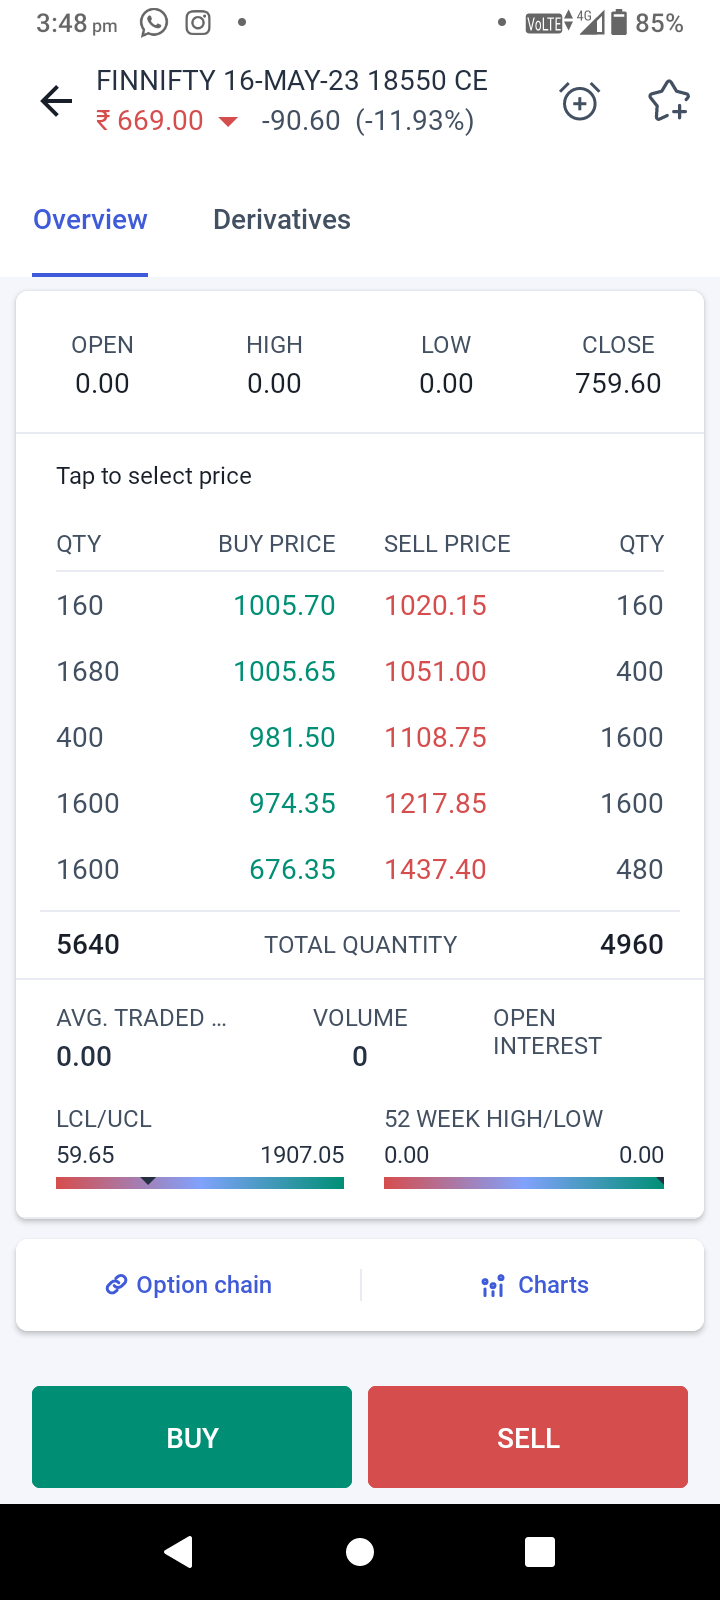Open the Option chain link
Screen dimensions: 720x1600
[x=204, y=1285]
